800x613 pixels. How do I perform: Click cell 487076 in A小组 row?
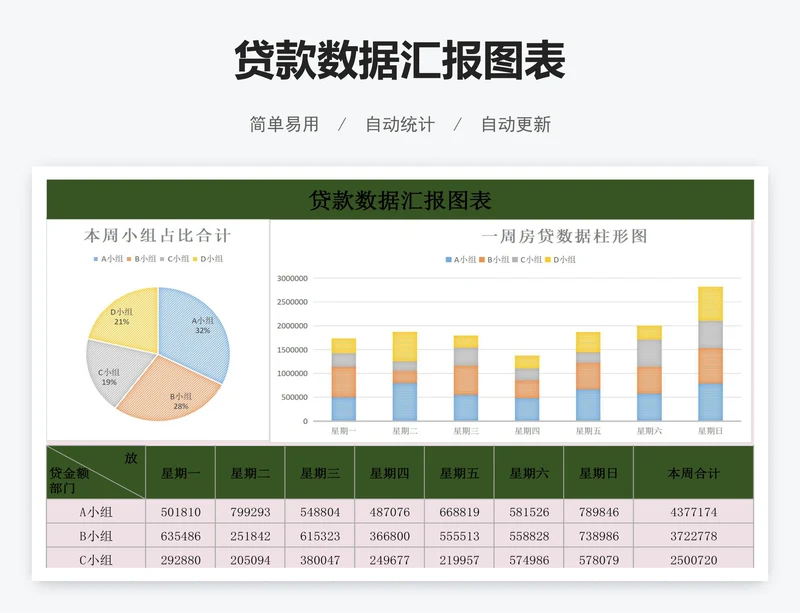pyautogui.click(x=390, y=512)
